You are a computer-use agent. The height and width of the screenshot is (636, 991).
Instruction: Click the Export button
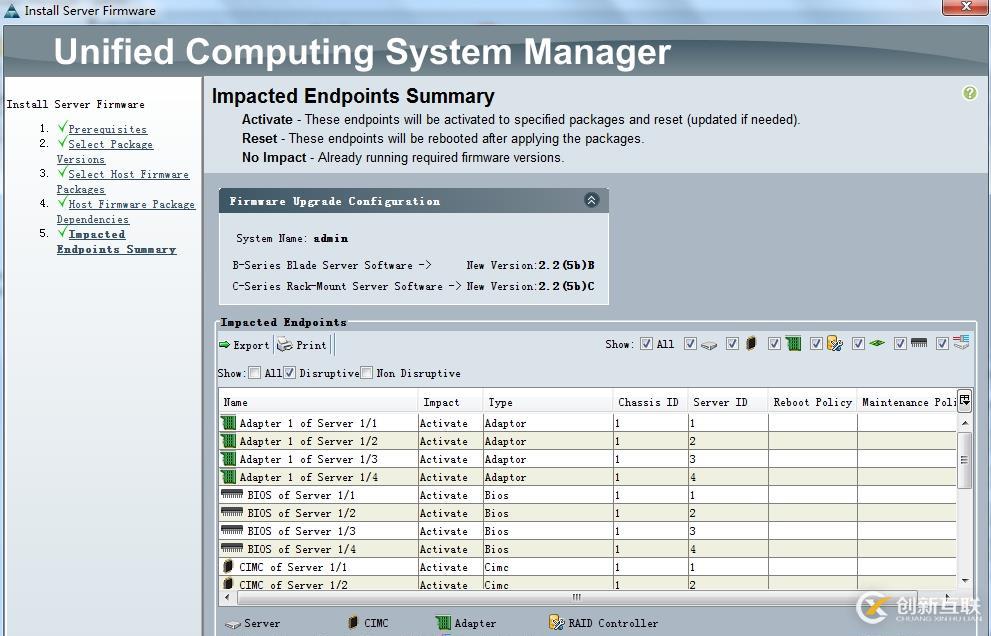[244, 345]
